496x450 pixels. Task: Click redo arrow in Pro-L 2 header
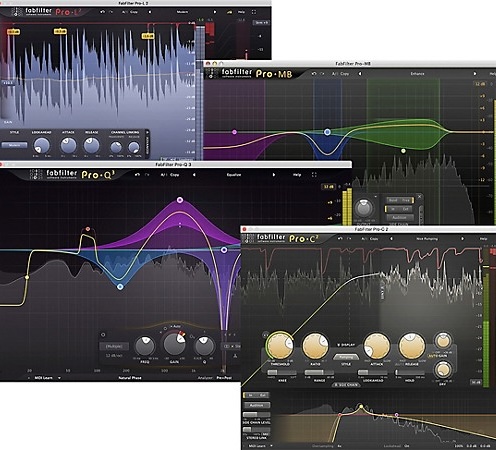pos(111,12)
